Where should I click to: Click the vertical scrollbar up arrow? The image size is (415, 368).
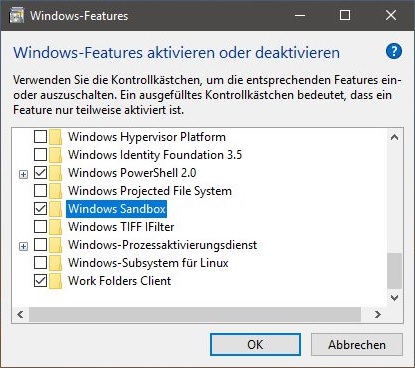click(x=394, y=137)
